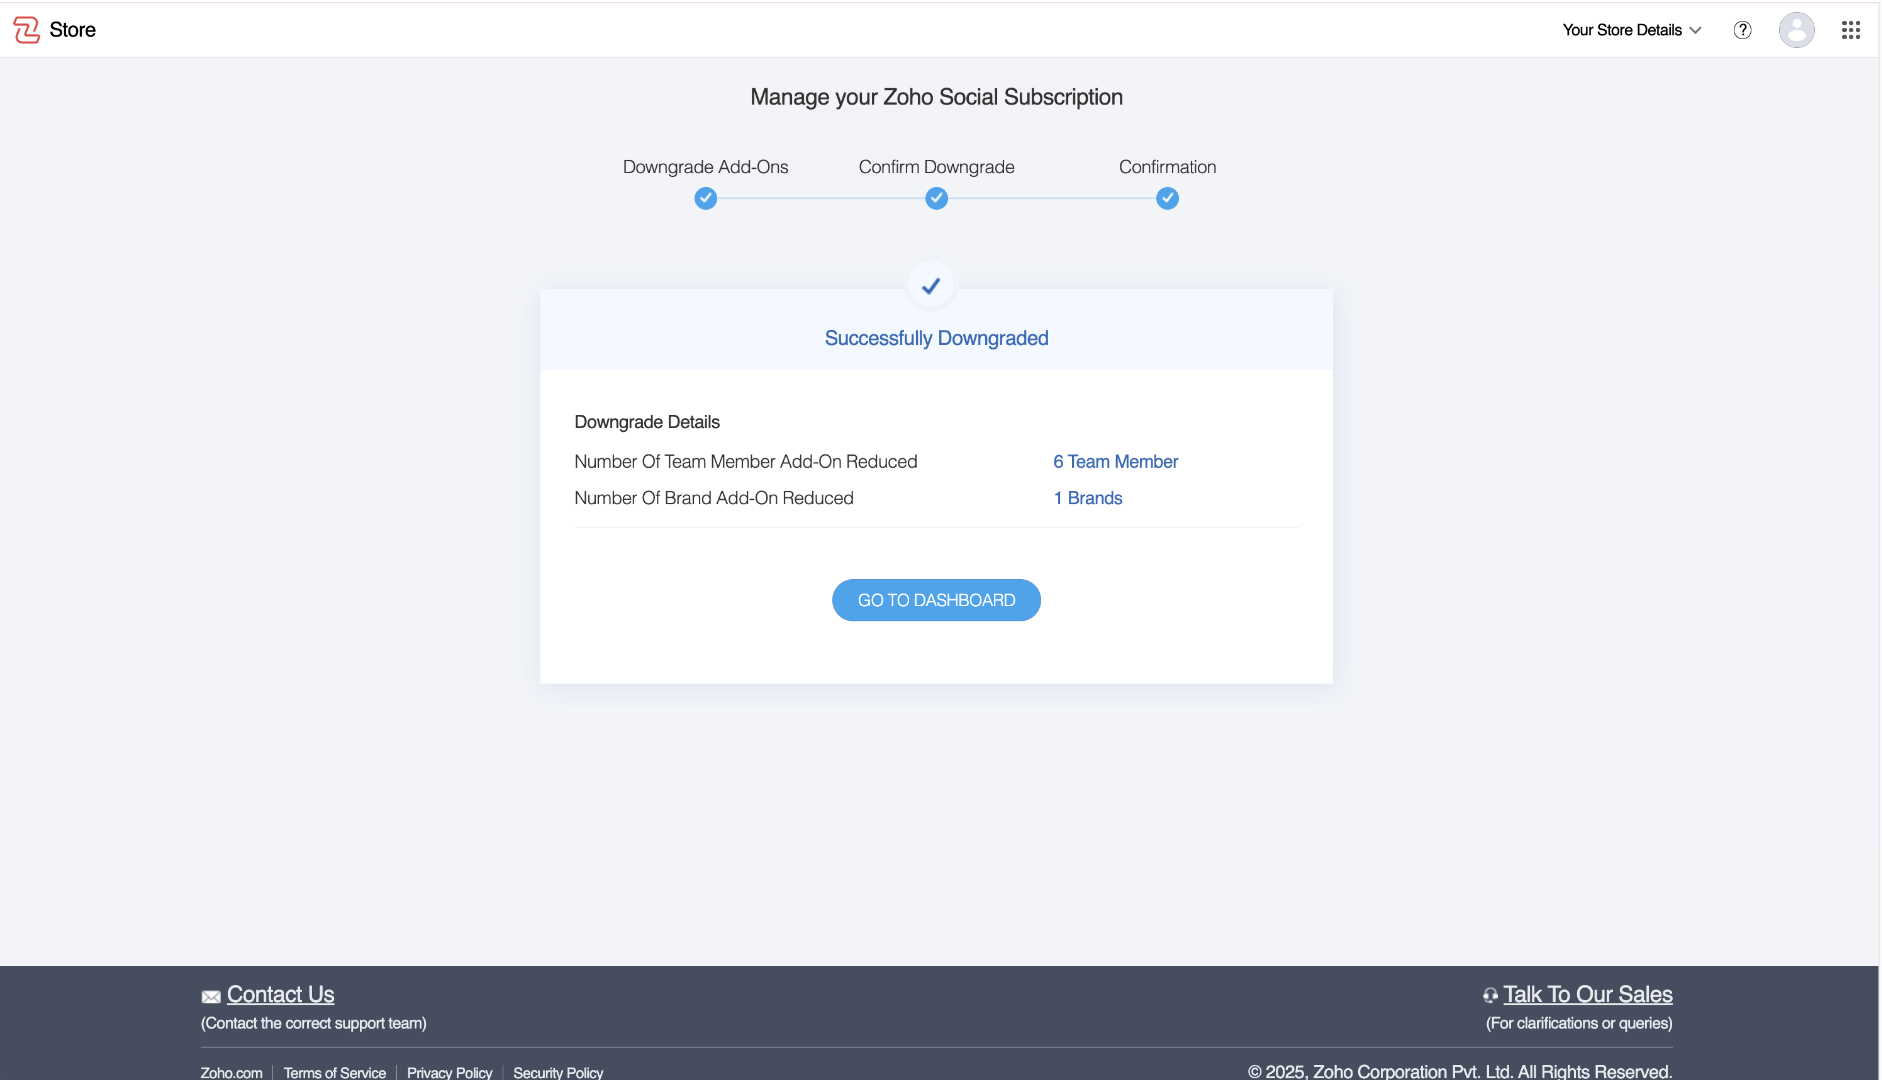Screen dimensions: 1882x1080
Task: Open the Terms of Service link
Action: (x=335, y=1072)
